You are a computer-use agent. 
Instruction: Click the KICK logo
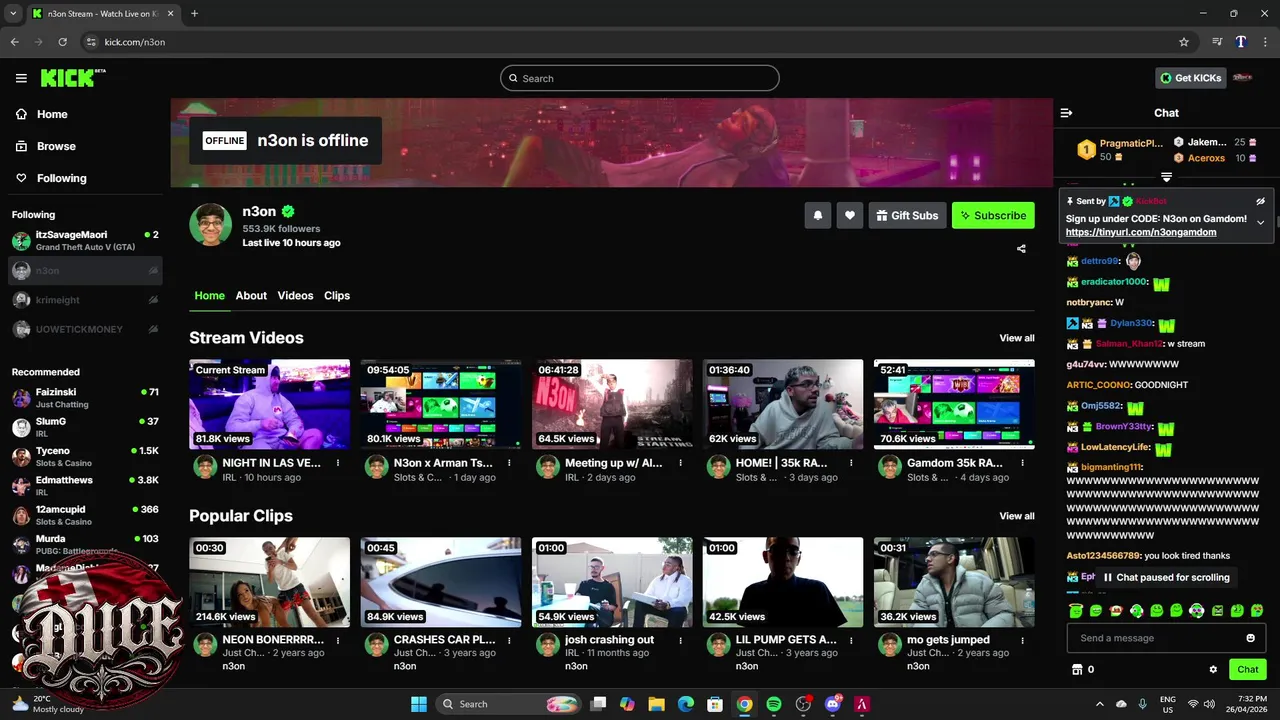tap(69, 78)
